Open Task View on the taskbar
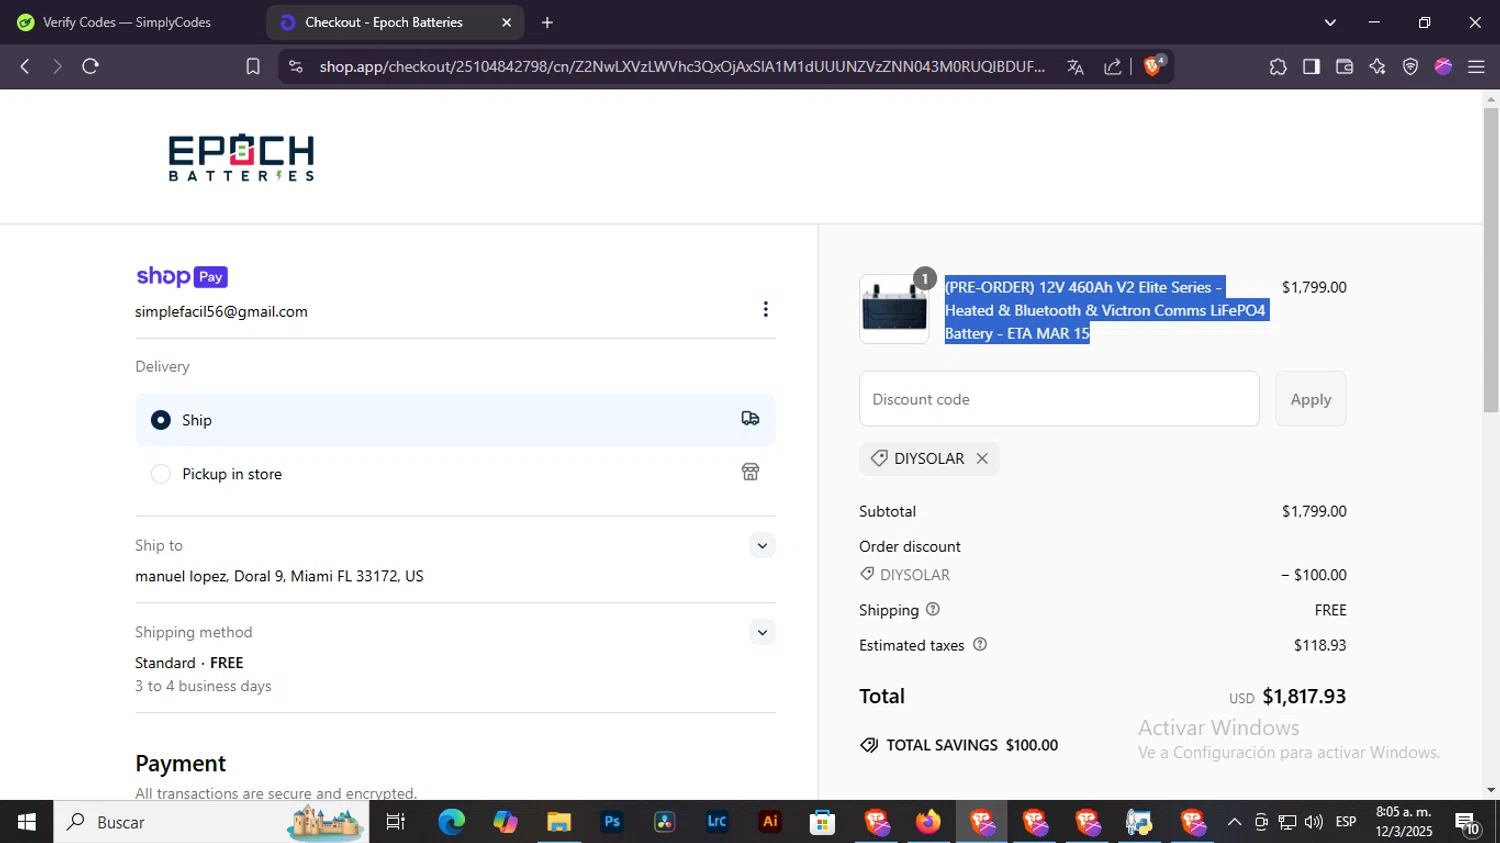Screen dimensions: 1500x843 point(396,822)
